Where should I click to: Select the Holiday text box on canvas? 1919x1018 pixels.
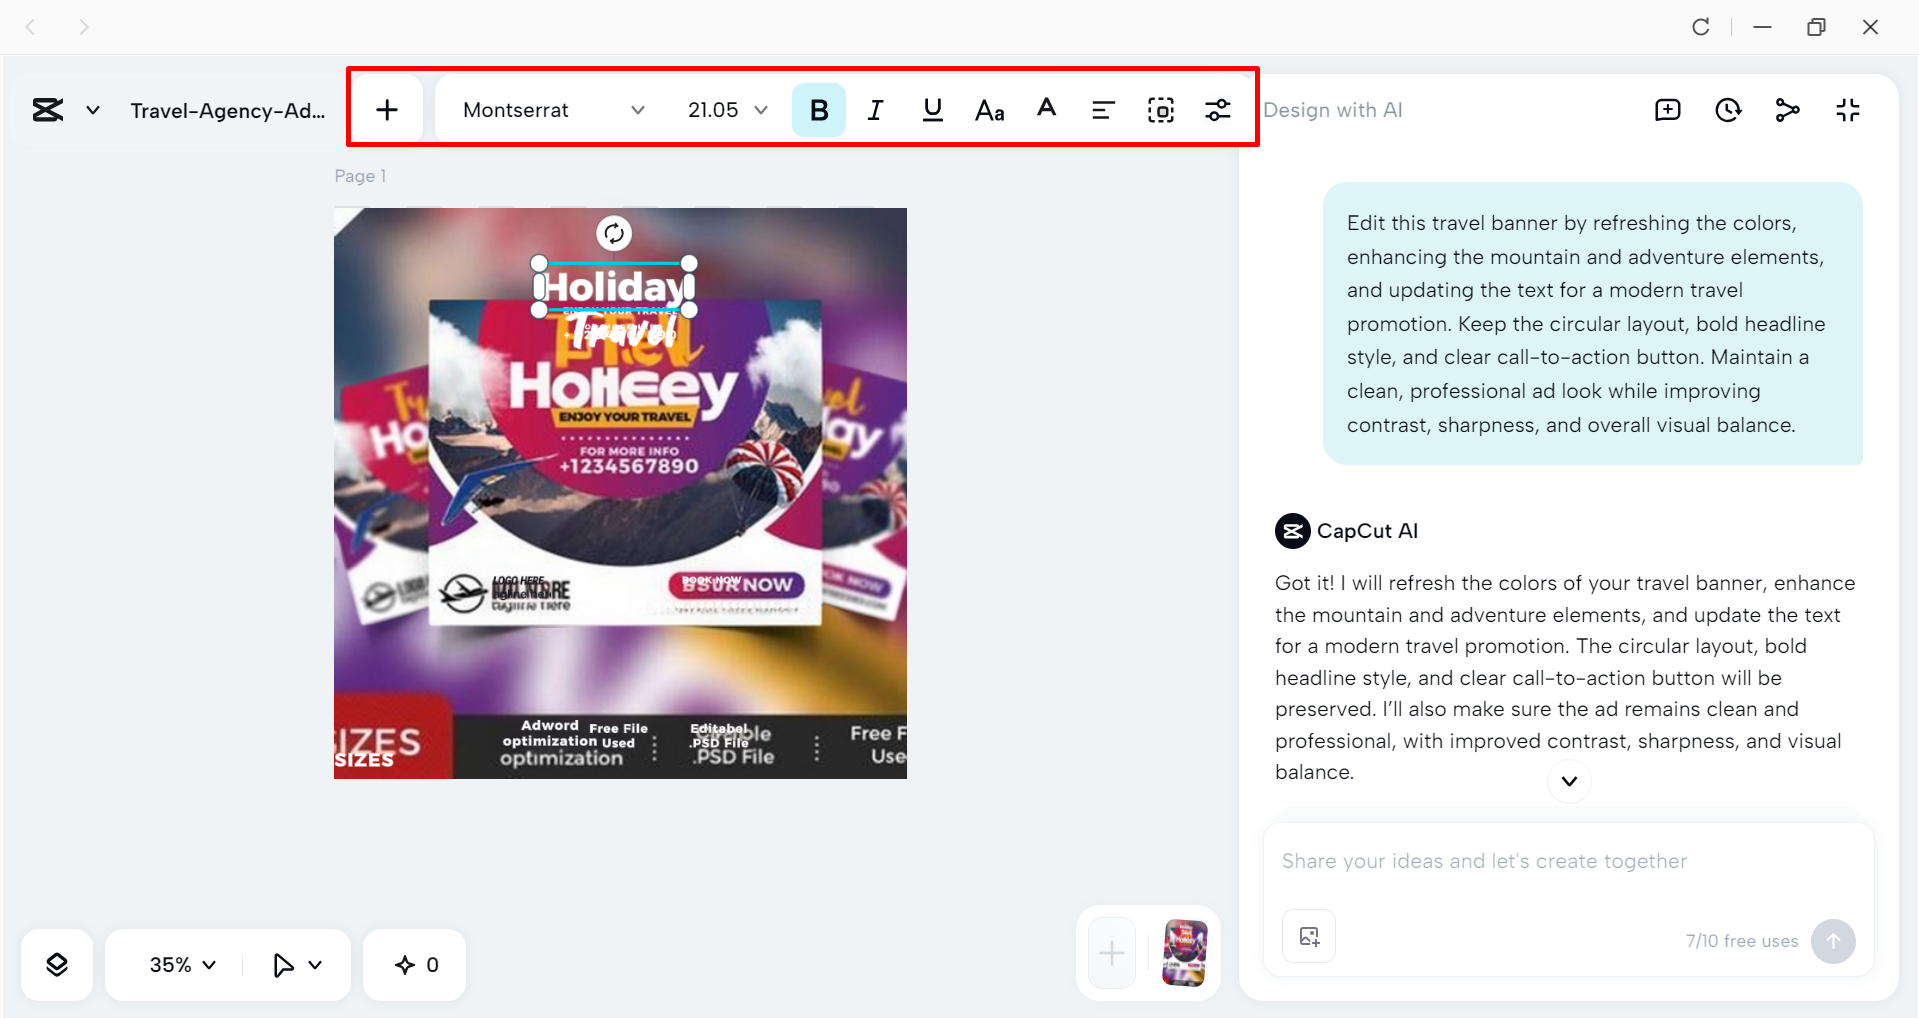pos(614,287)
